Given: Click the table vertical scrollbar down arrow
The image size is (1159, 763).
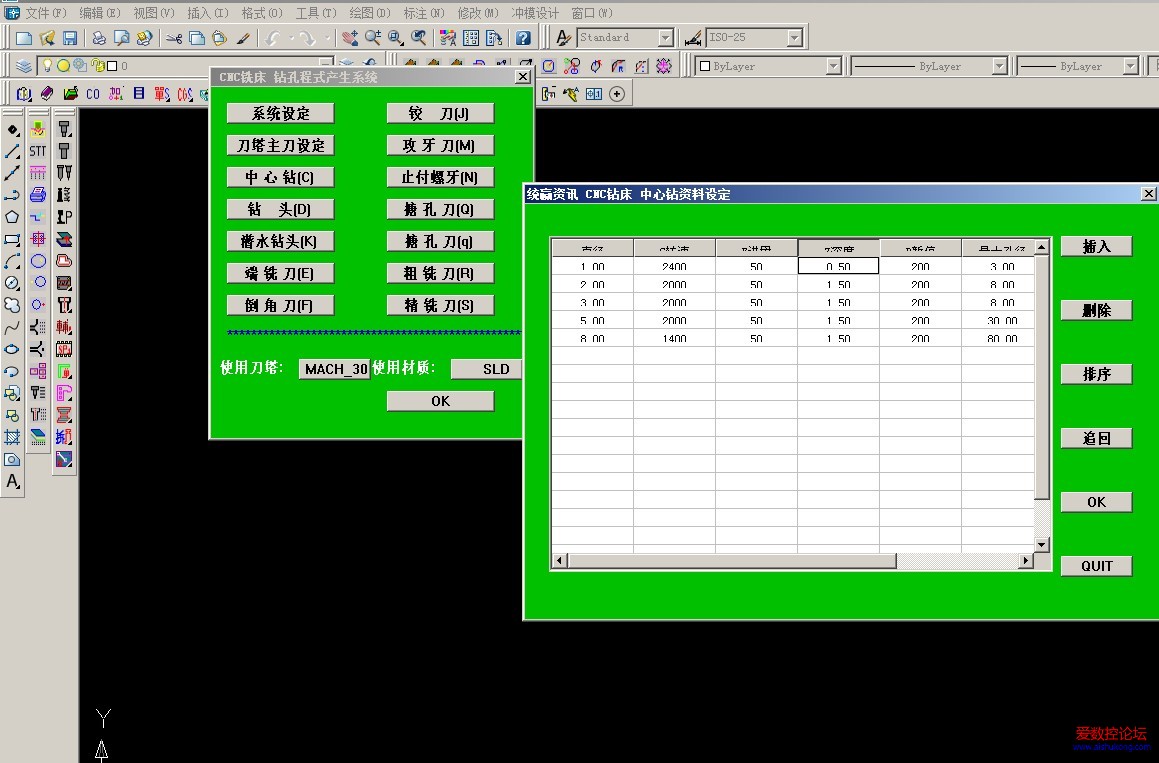Looking at the screenshot, I should [1042, 545].
